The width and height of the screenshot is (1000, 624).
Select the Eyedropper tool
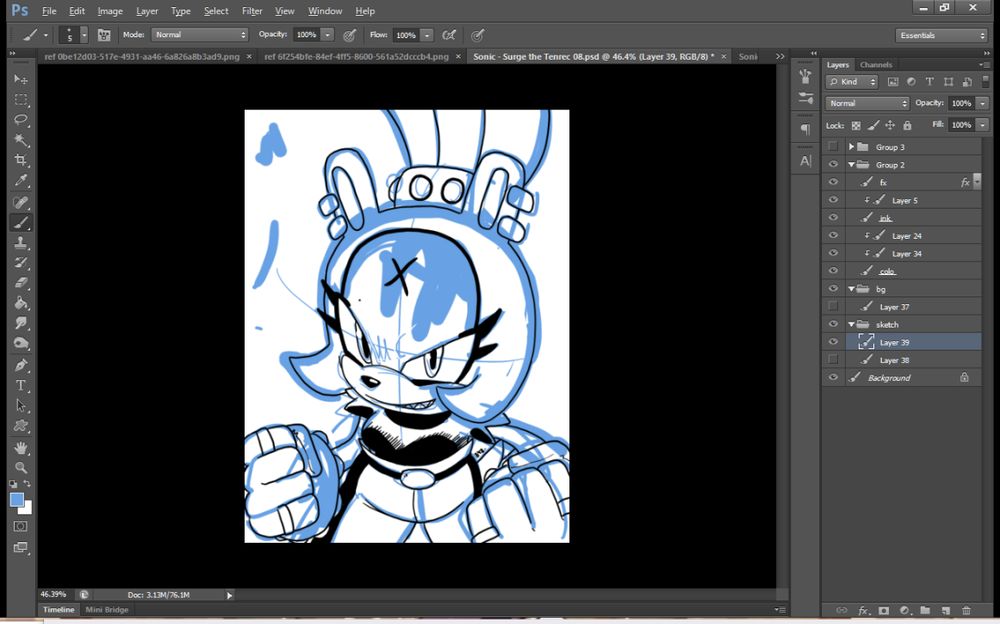click(x=21, y=181)
